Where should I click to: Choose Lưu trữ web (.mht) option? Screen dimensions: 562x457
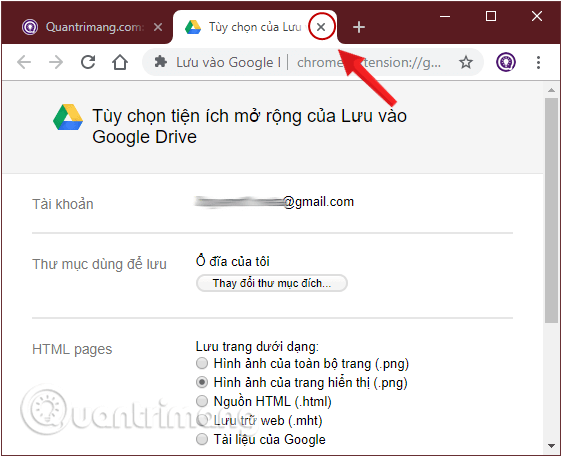(202, 420)
